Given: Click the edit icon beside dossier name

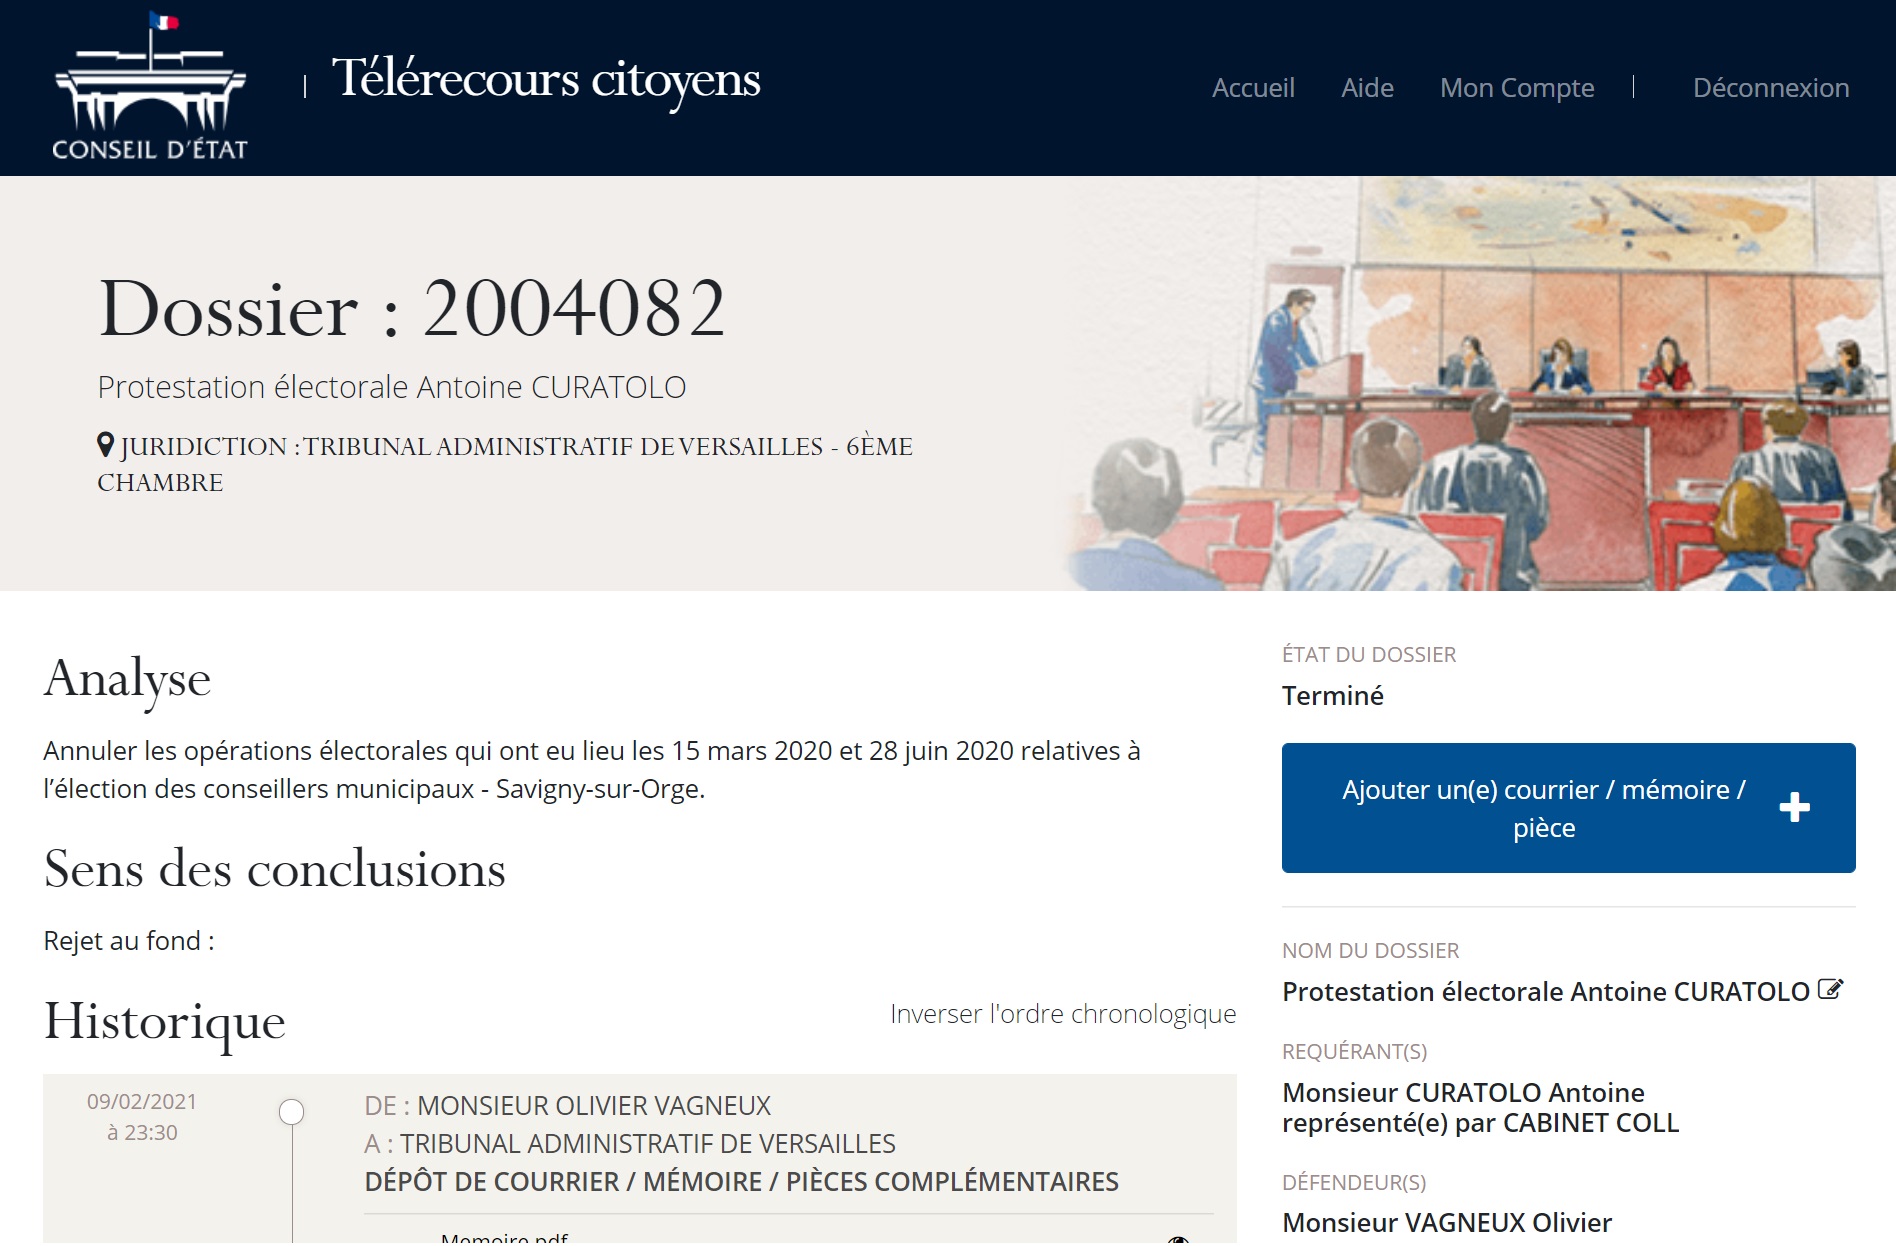Looking at the screenshot, I should click(1830, 990).
